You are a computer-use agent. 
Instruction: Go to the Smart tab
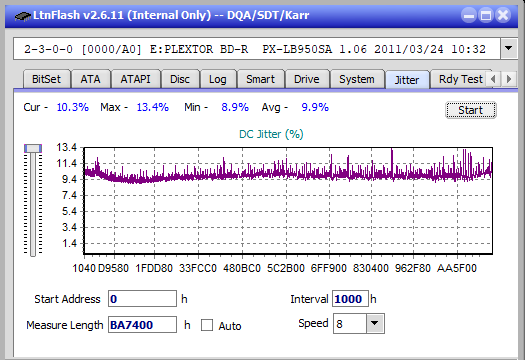[260, 79]
